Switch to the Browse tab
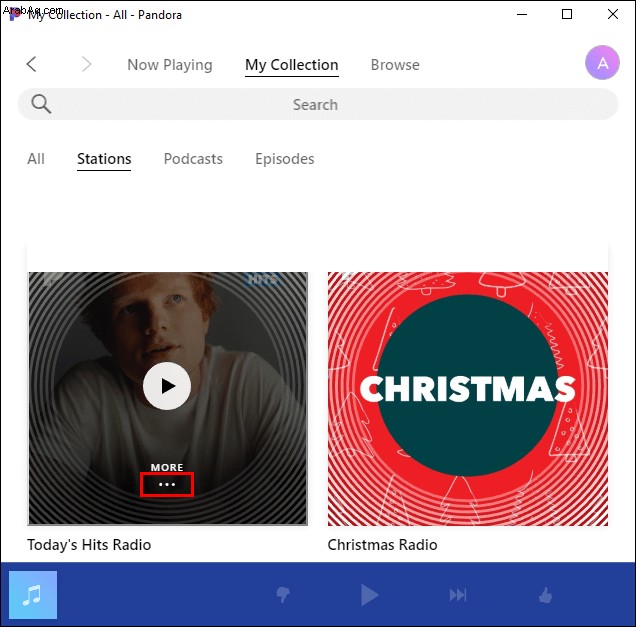636x627 pixels. tap(395, 65)
